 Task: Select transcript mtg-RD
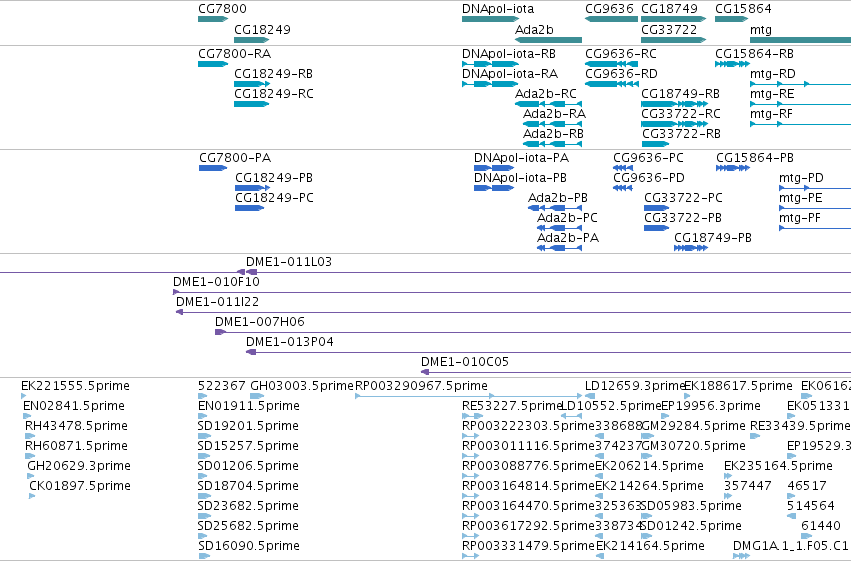click(x=801, y=84)
